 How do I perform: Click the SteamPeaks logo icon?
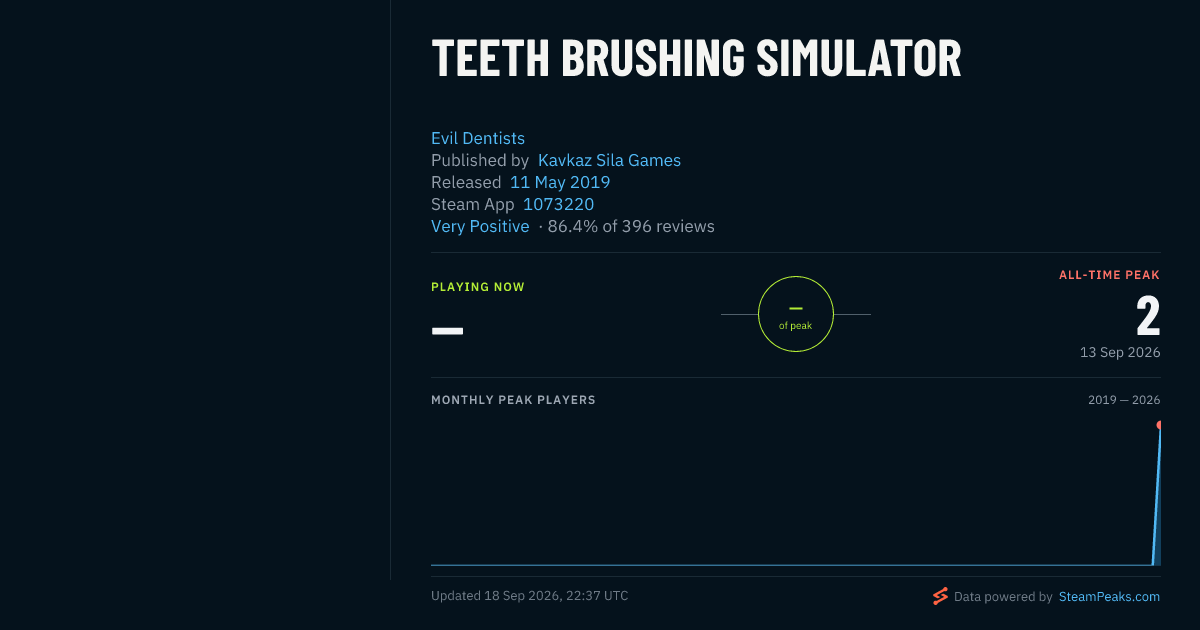click(x=940, y=596)
